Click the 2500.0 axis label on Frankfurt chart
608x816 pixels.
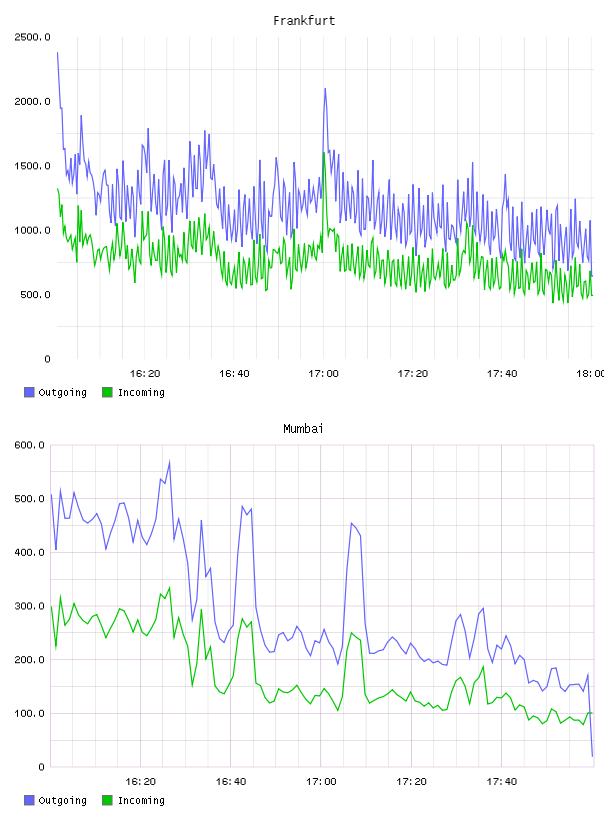[32, 37]
